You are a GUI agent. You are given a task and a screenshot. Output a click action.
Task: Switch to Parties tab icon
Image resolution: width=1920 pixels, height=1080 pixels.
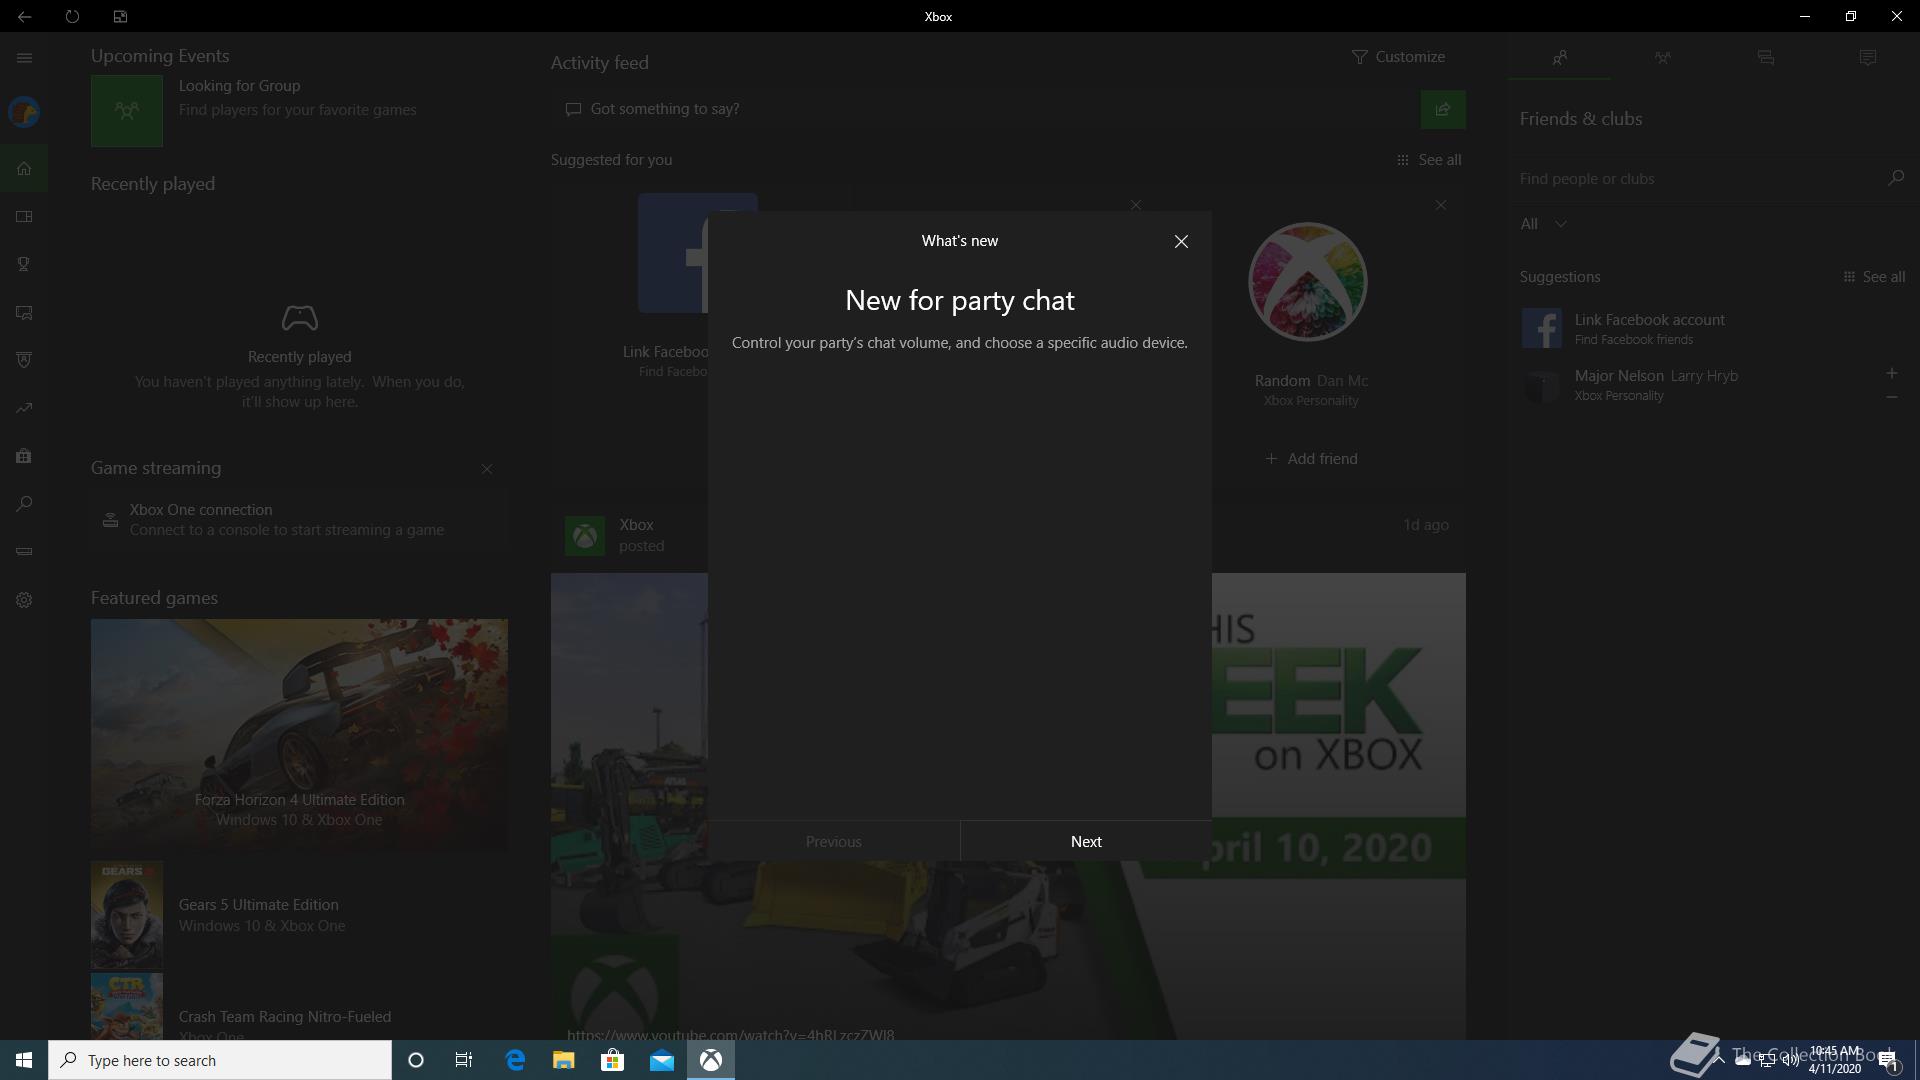point(1662,58)
